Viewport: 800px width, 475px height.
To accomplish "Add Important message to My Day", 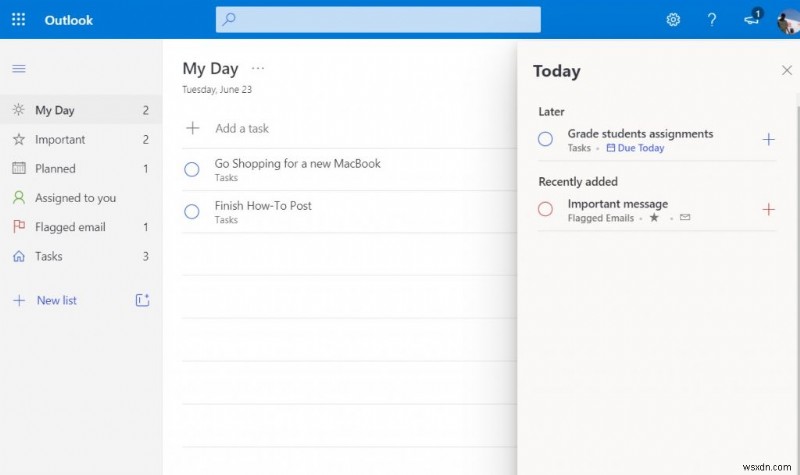I will pos(768,209).
